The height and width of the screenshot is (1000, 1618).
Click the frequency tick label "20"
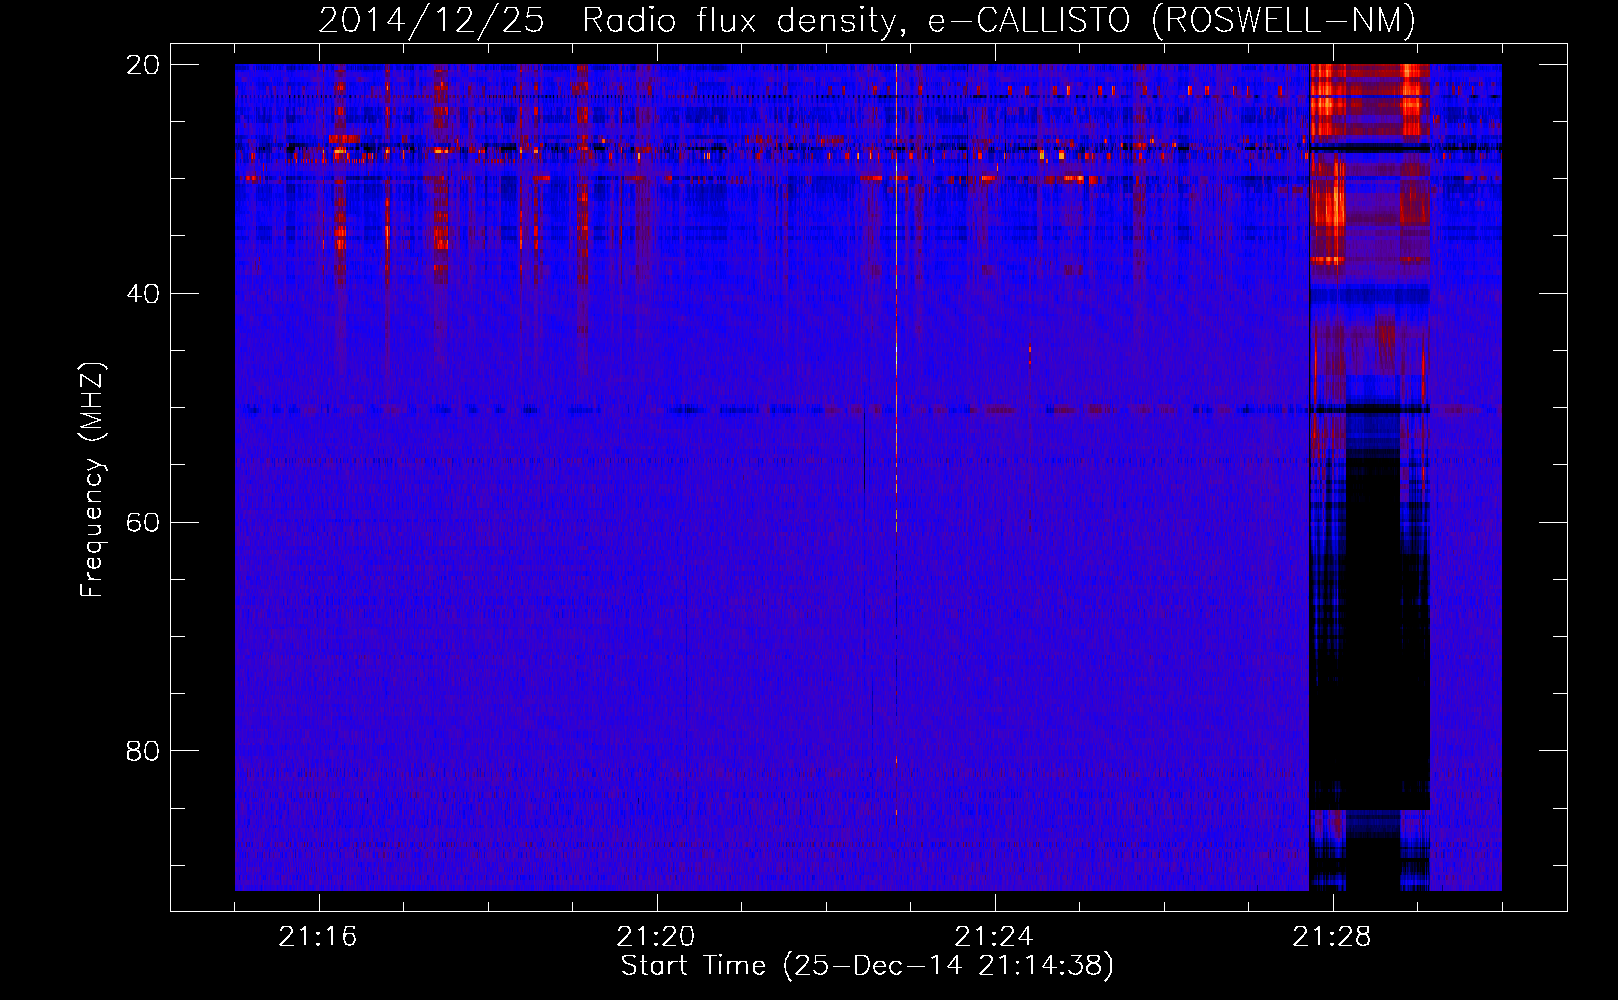tap(143, 65)
